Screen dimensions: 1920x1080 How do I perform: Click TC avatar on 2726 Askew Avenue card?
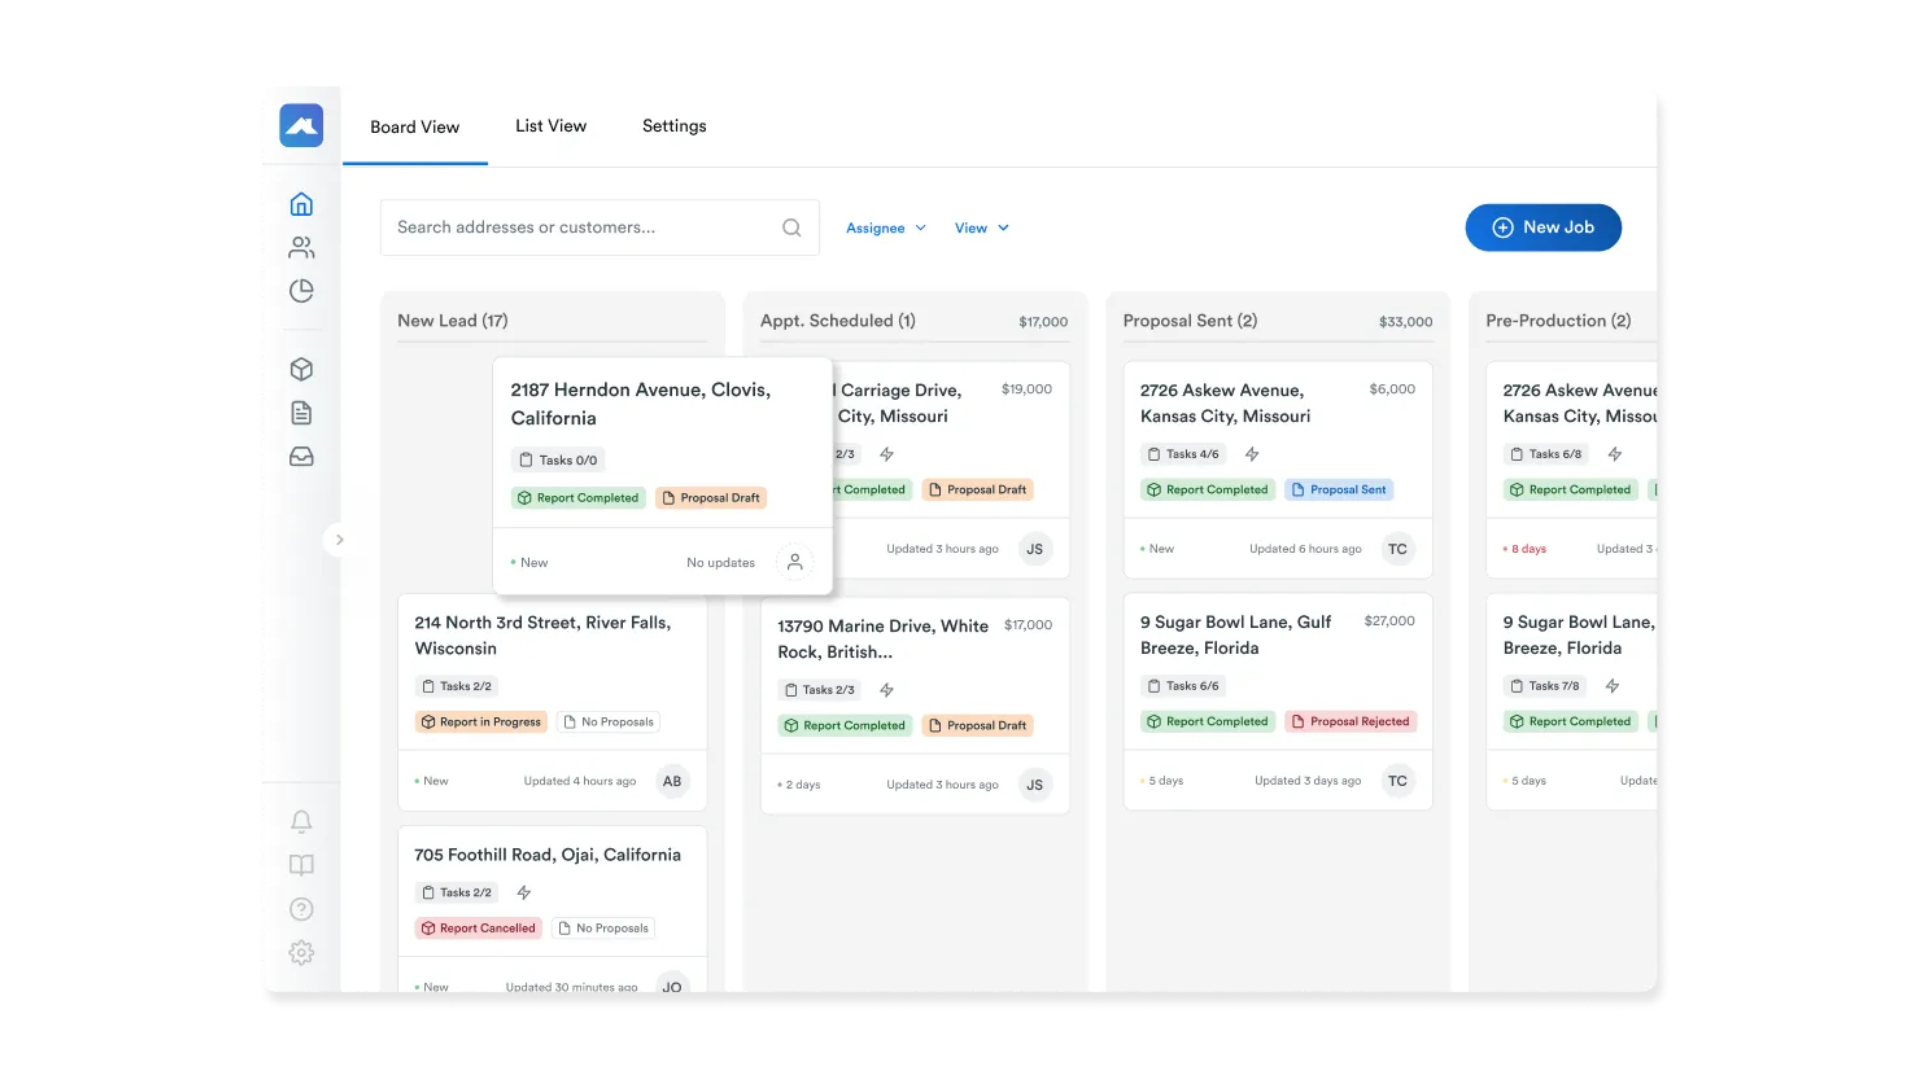coord(1397,549)
